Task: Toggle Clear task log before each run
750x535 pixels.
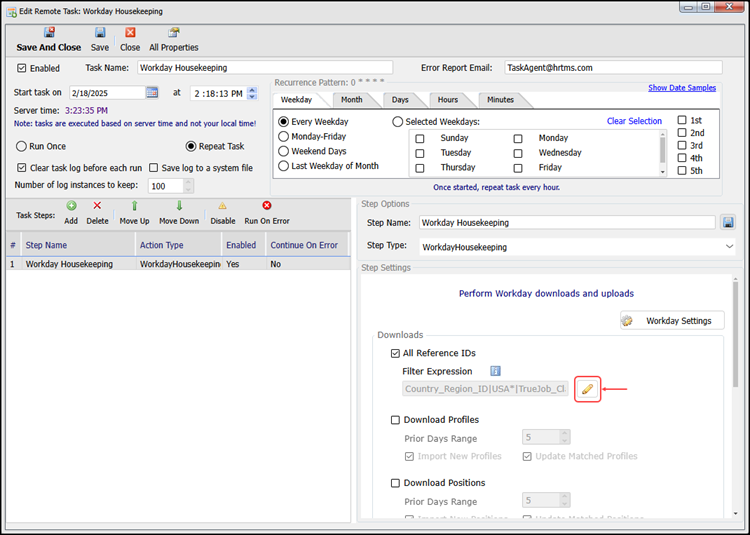Action: point(22,168)
